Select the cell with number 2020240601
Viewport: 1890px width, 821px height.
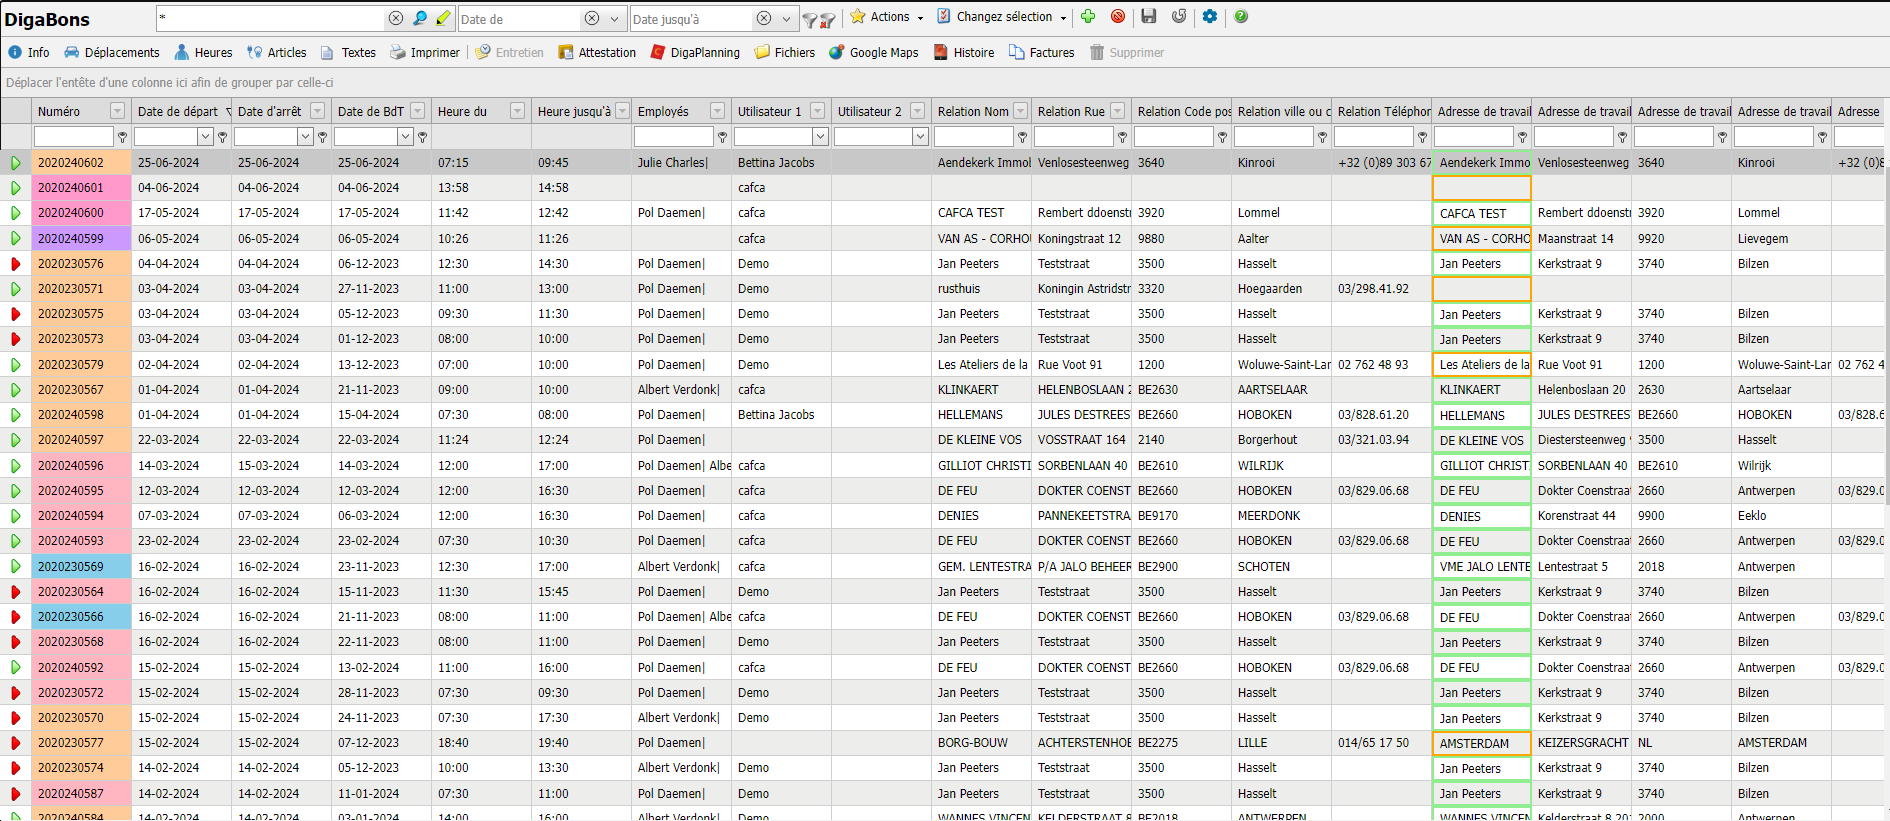click(82, 187)
